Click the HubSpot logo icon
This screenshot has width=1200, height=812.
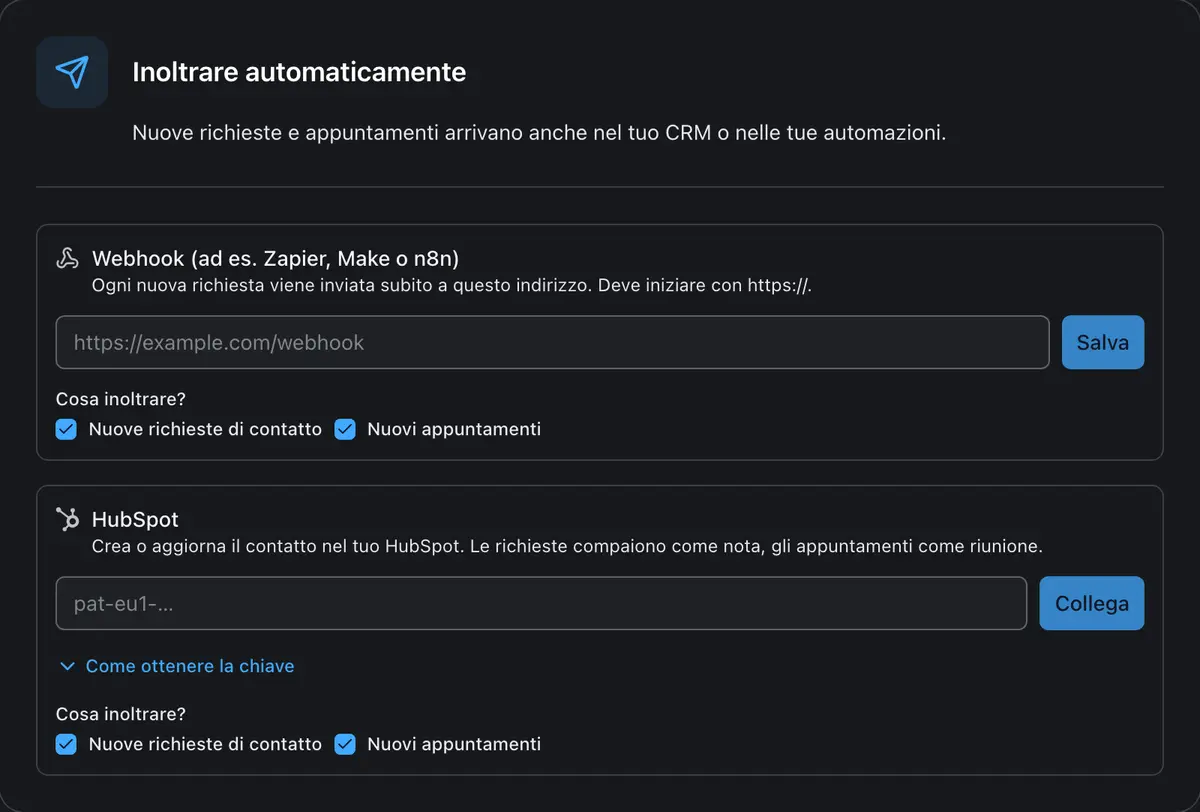[x=67, y=520]
